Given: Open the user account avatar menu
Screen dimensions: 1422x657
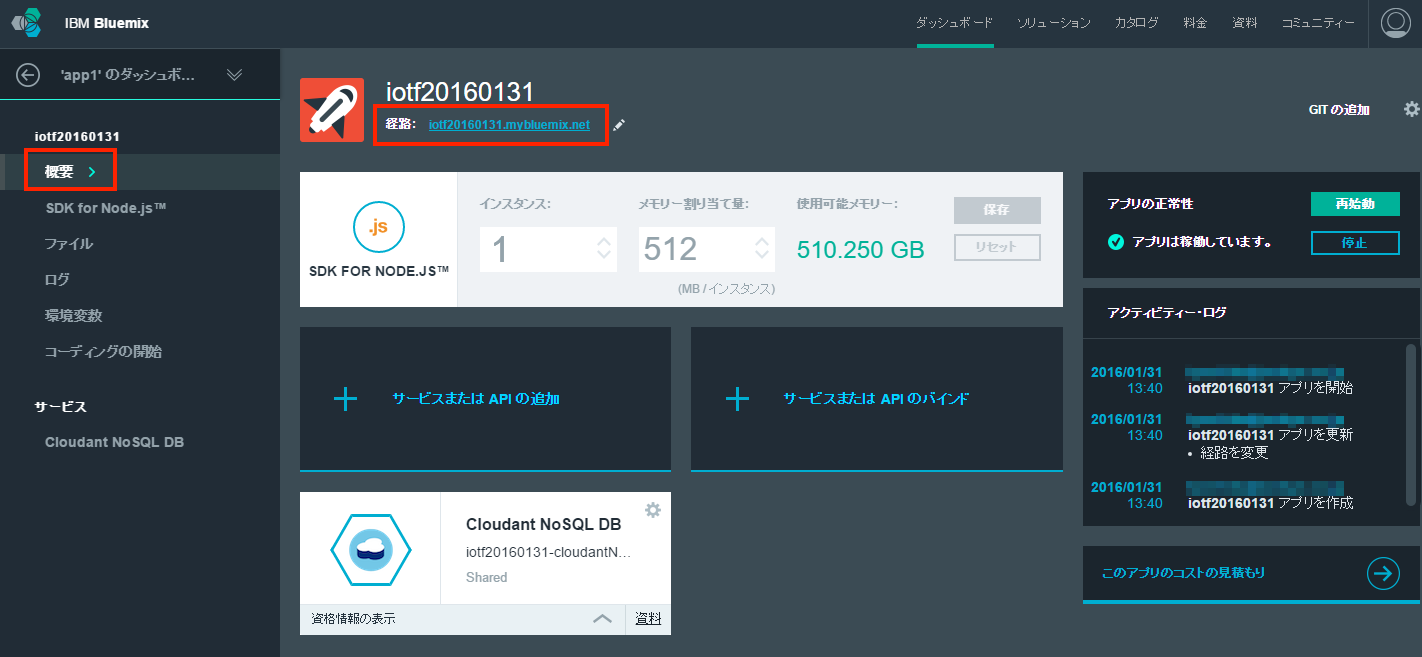Looking at the screenshot, I should point(1395,23).
